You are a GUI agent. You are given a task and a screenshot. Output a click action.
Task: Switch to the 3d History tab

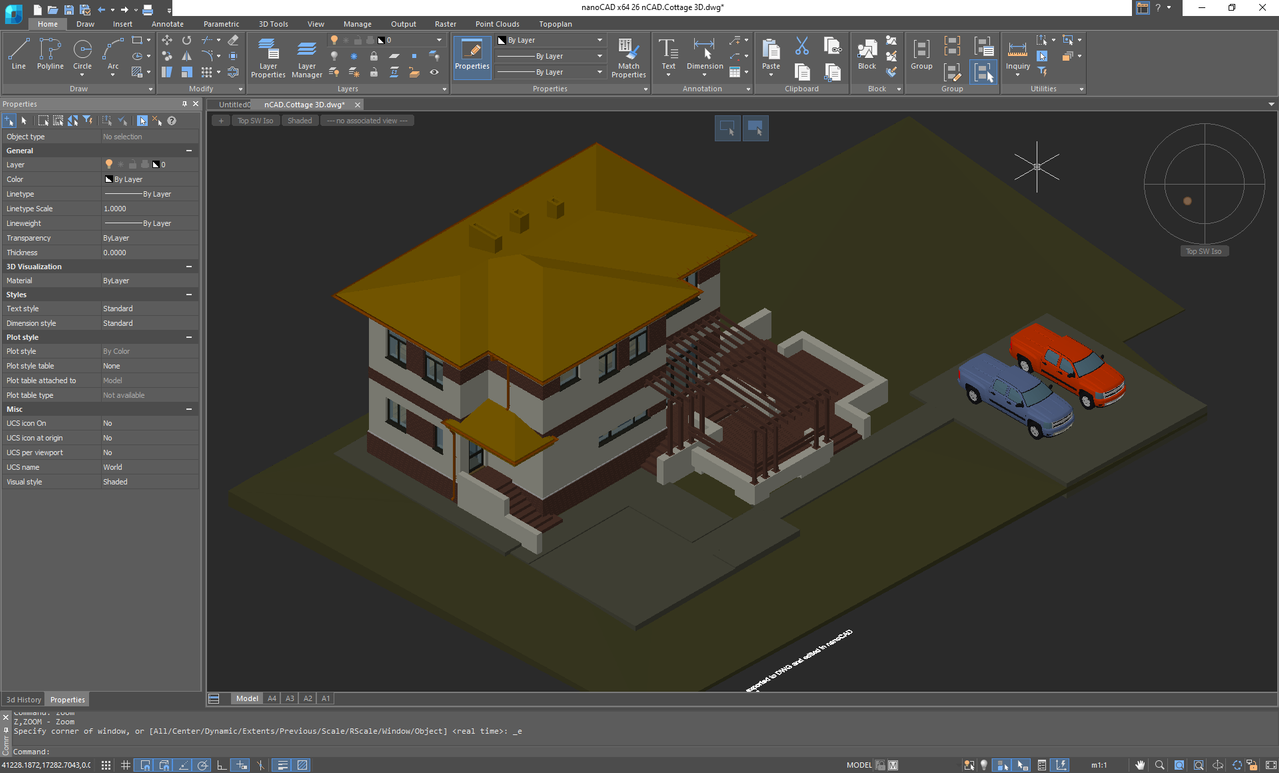(x=23, y=699)
